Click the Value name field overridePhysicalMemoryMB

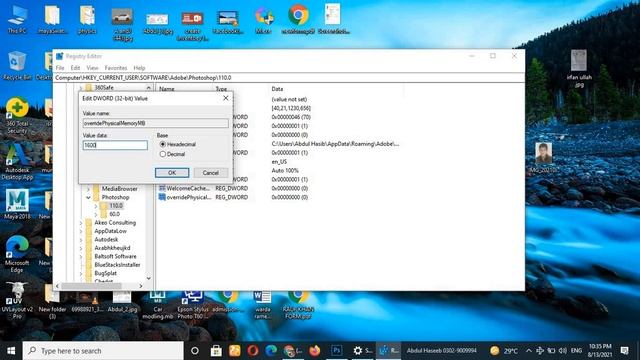tap(156, 123)
